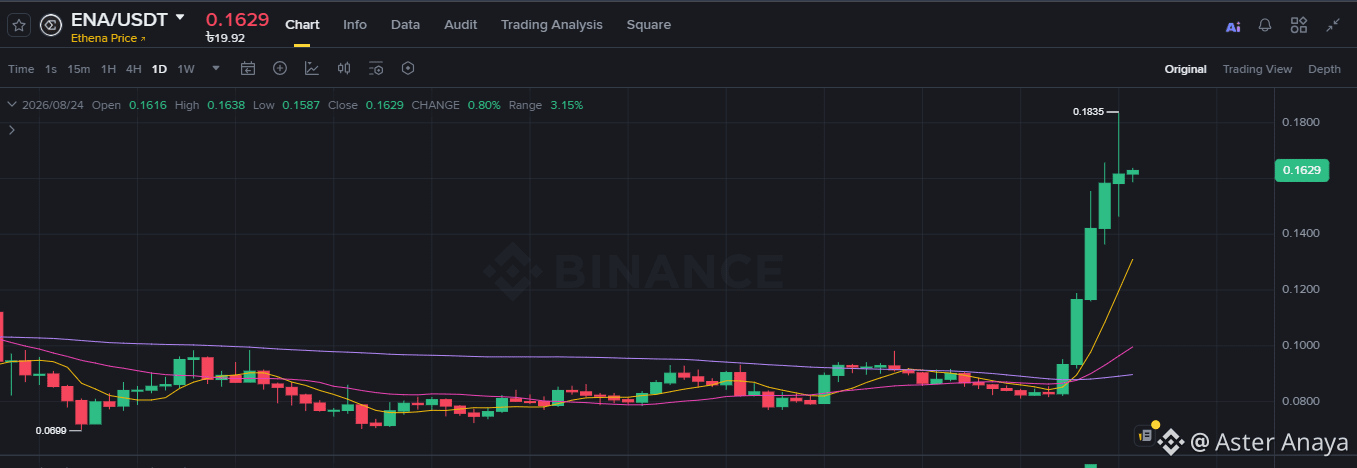The image size is (1357, 468).
Task: Add ENA/USDT to favorites with star
Action: [x=19, y=25]
